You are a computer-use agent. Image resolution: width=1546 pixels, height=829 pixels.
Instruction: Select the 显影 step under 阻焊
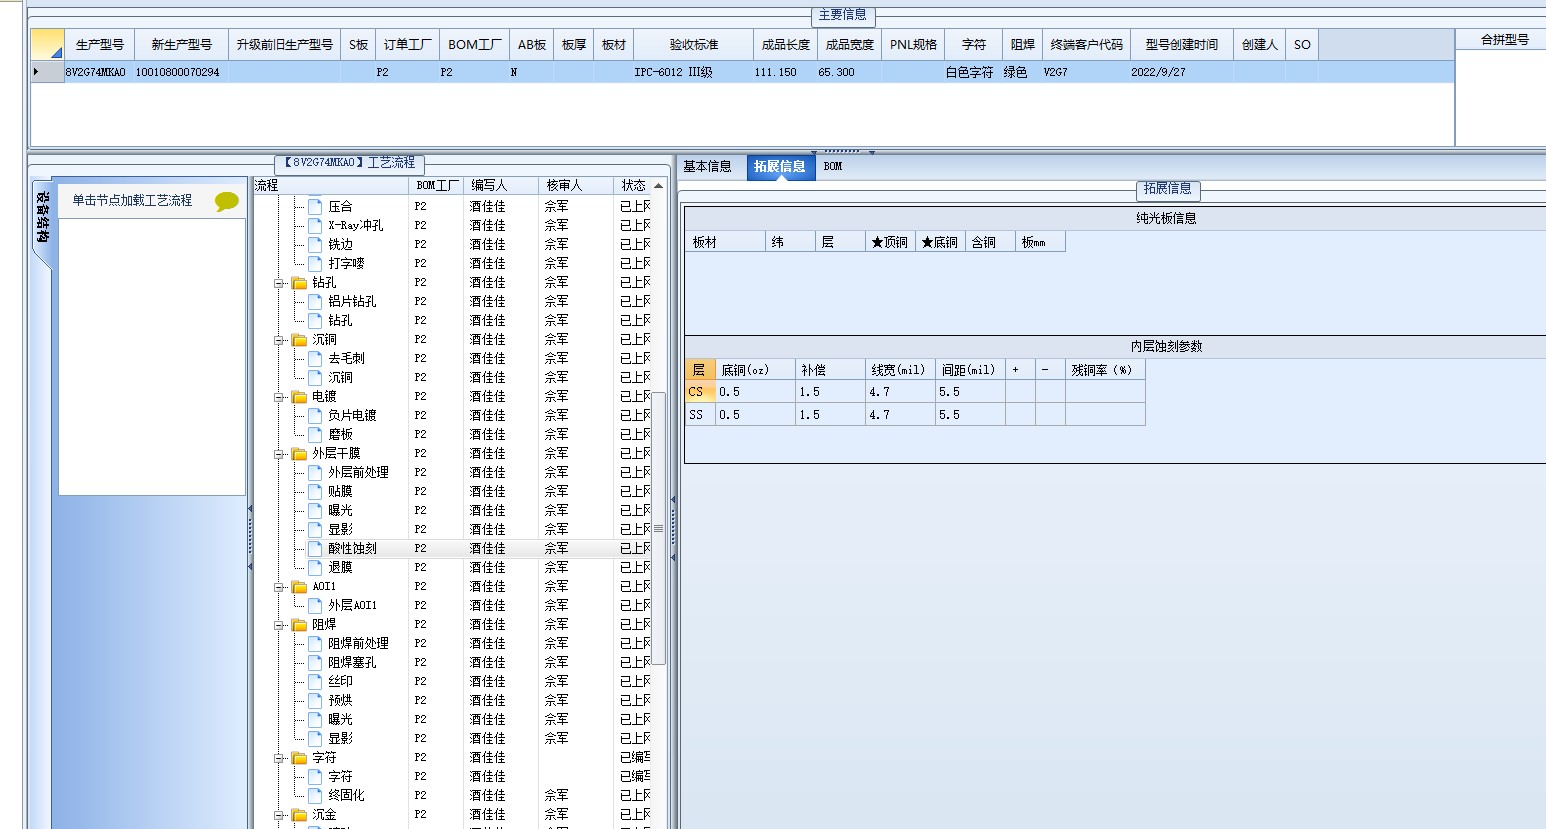tap(340, 738)
